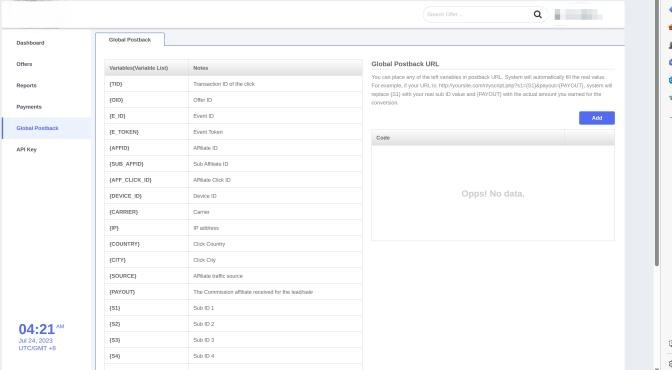
Task: Click the Commission affiliate received note
Action: (253, 292)
